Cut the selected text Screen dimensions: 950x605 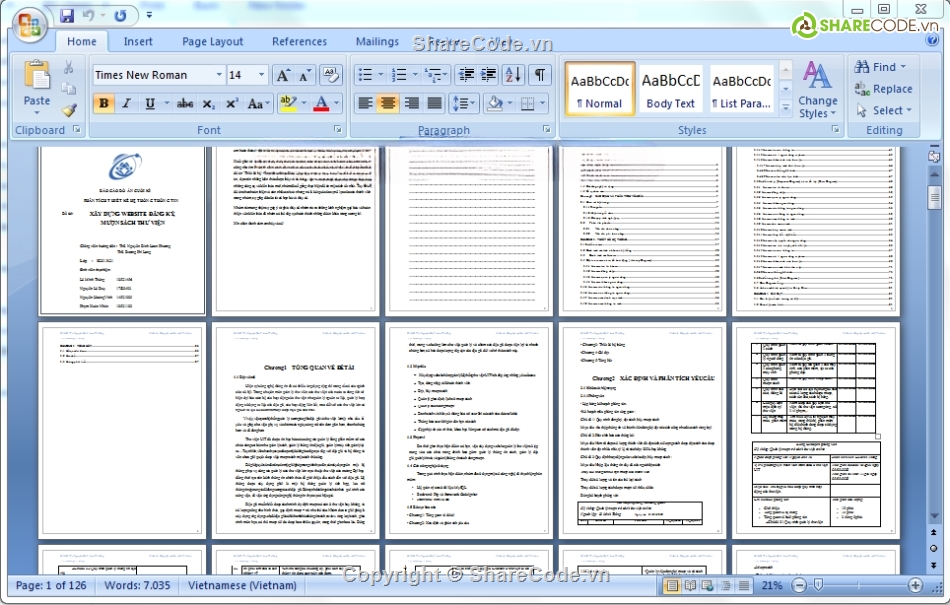point(68,67)
